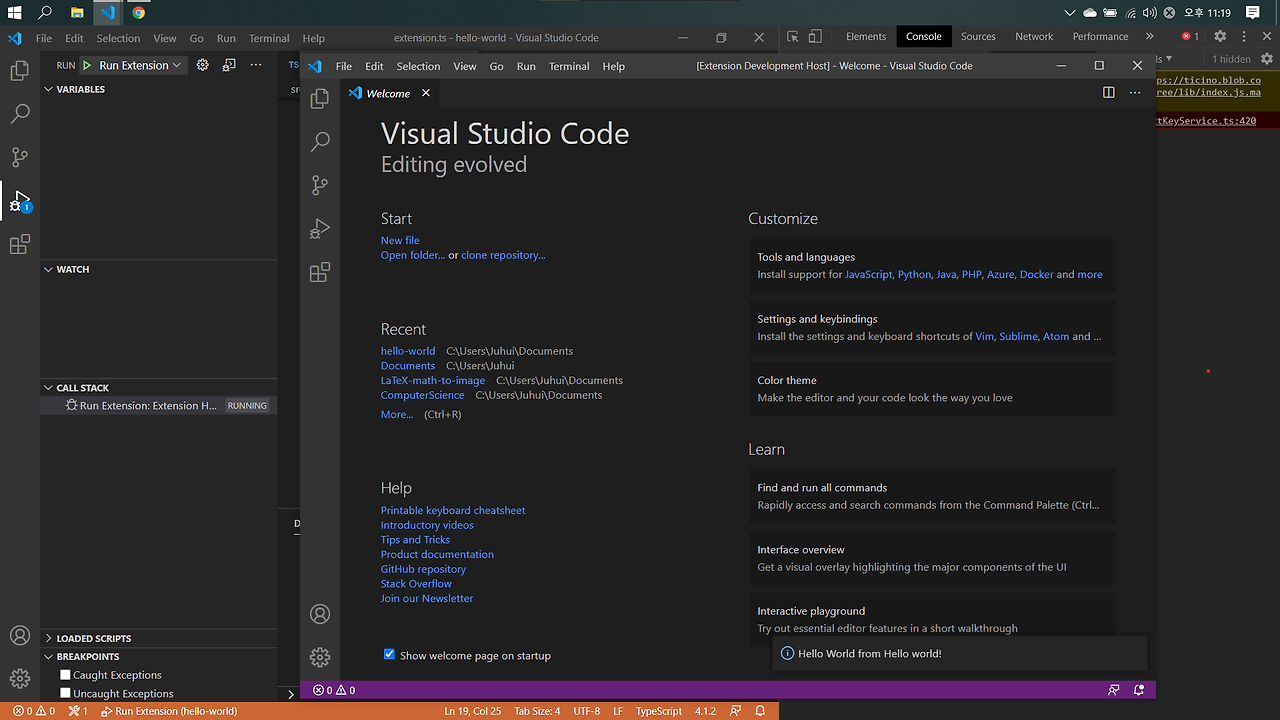Open the Stack Overflow help link
The image size is (1280, 720).
click(416, 584)
